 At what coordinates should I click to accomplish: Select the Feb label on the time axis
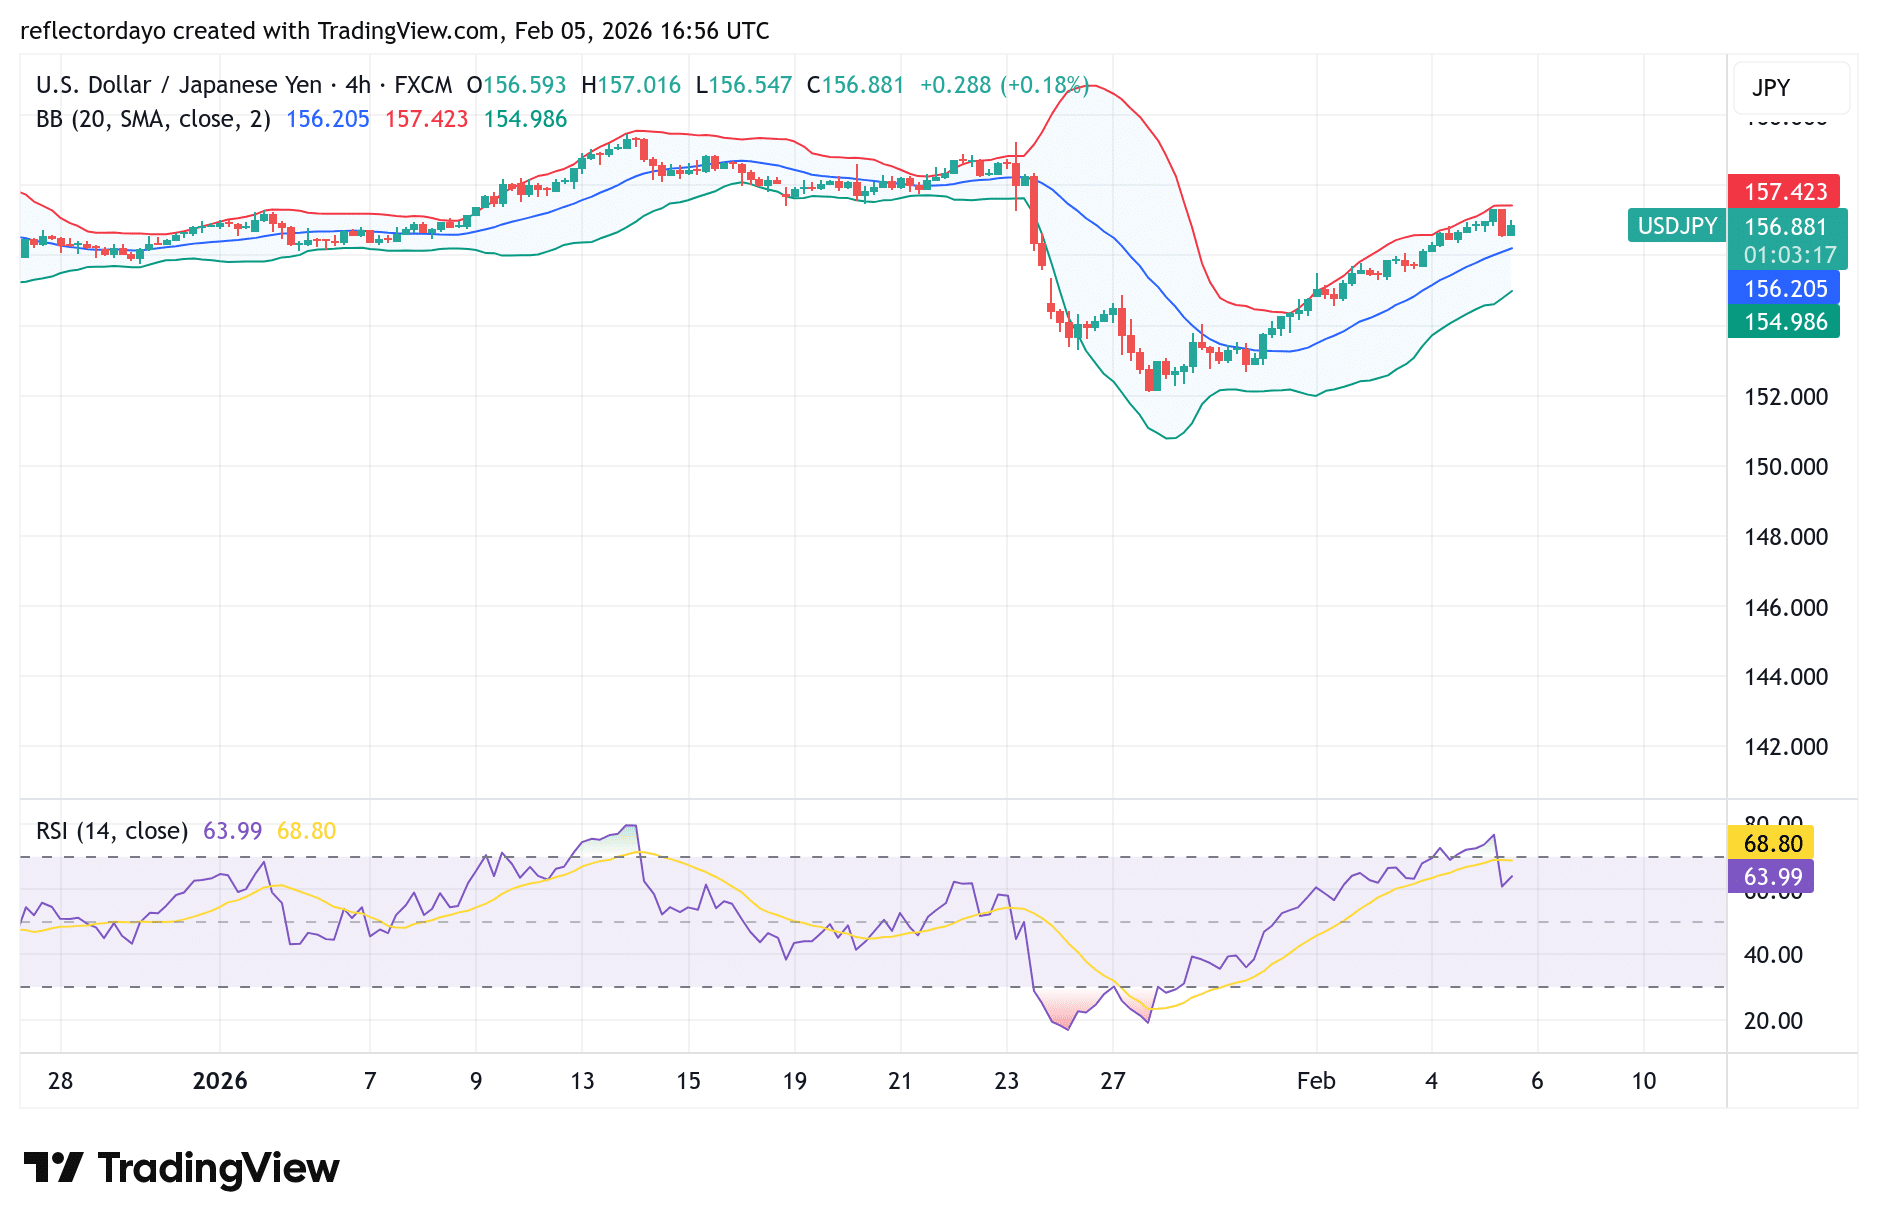[1316, 1081]
